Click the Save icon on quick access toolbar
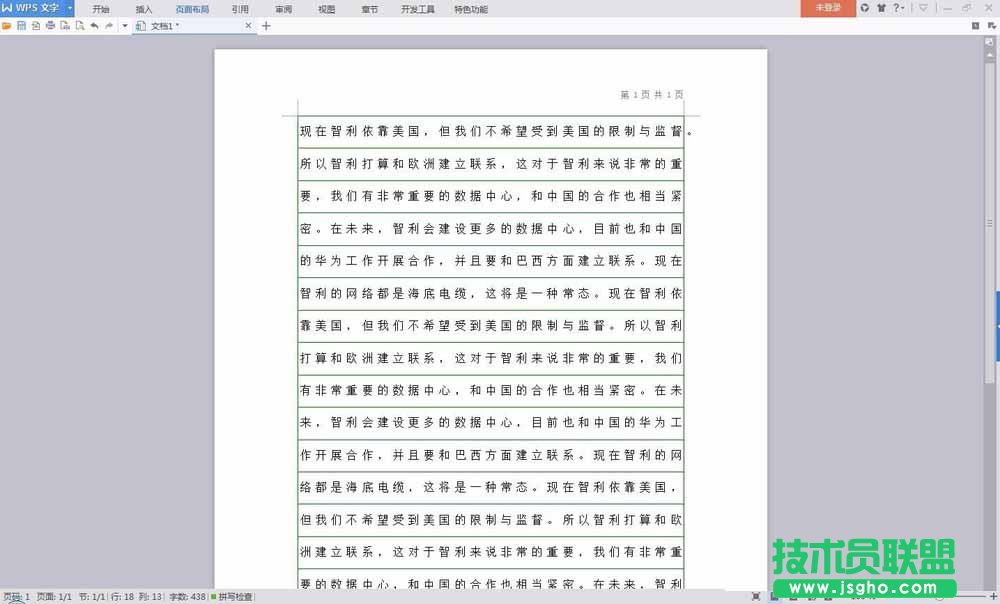1000x604 pixels. pos(19,26)
